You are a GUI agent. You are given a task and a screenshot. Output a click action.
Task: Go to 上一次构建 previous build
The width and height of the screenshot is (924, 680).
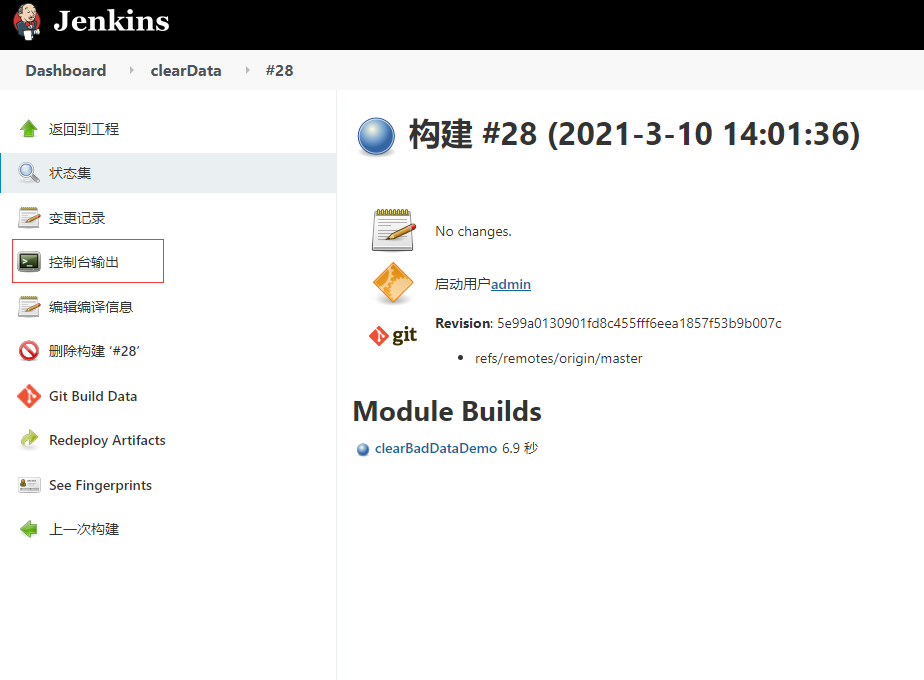[x=84, y=529]
